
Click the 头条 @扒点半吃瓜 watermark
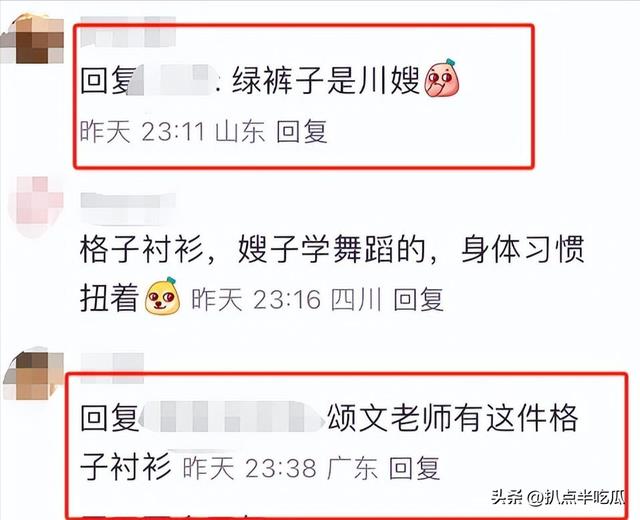pyautogui.click(x=558, y=497)
